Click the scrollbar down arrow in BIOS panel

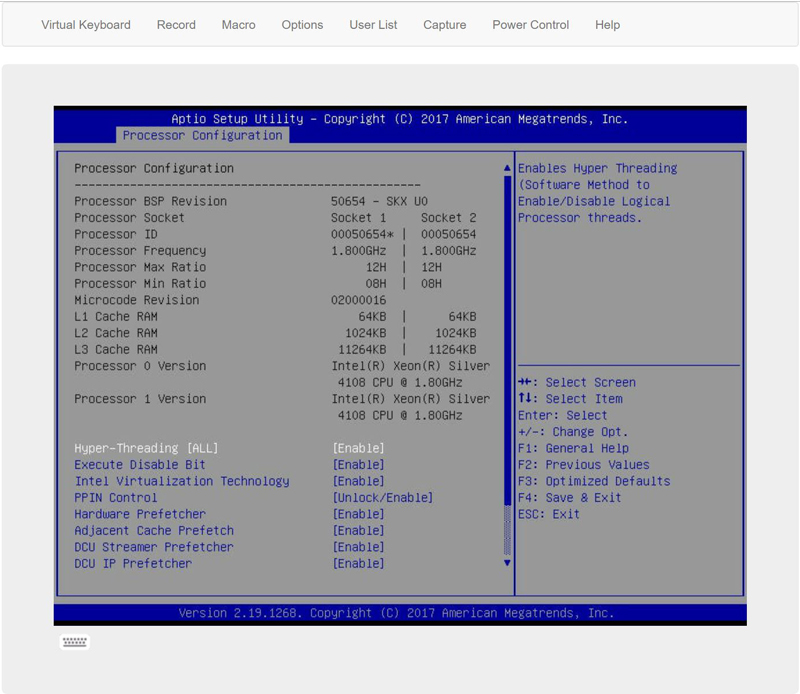pyautogui.click(x=507, y=563)
